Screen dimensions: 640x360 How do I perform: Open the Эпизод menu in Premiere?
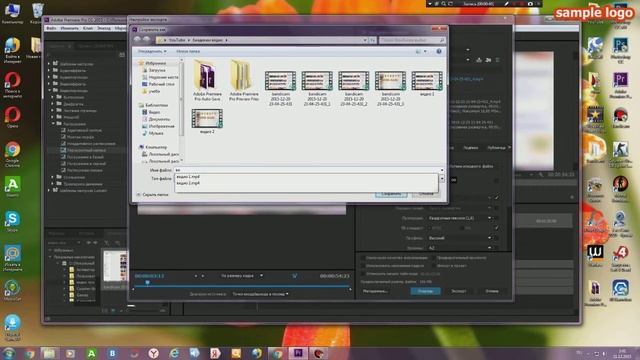tap(104, 28)
